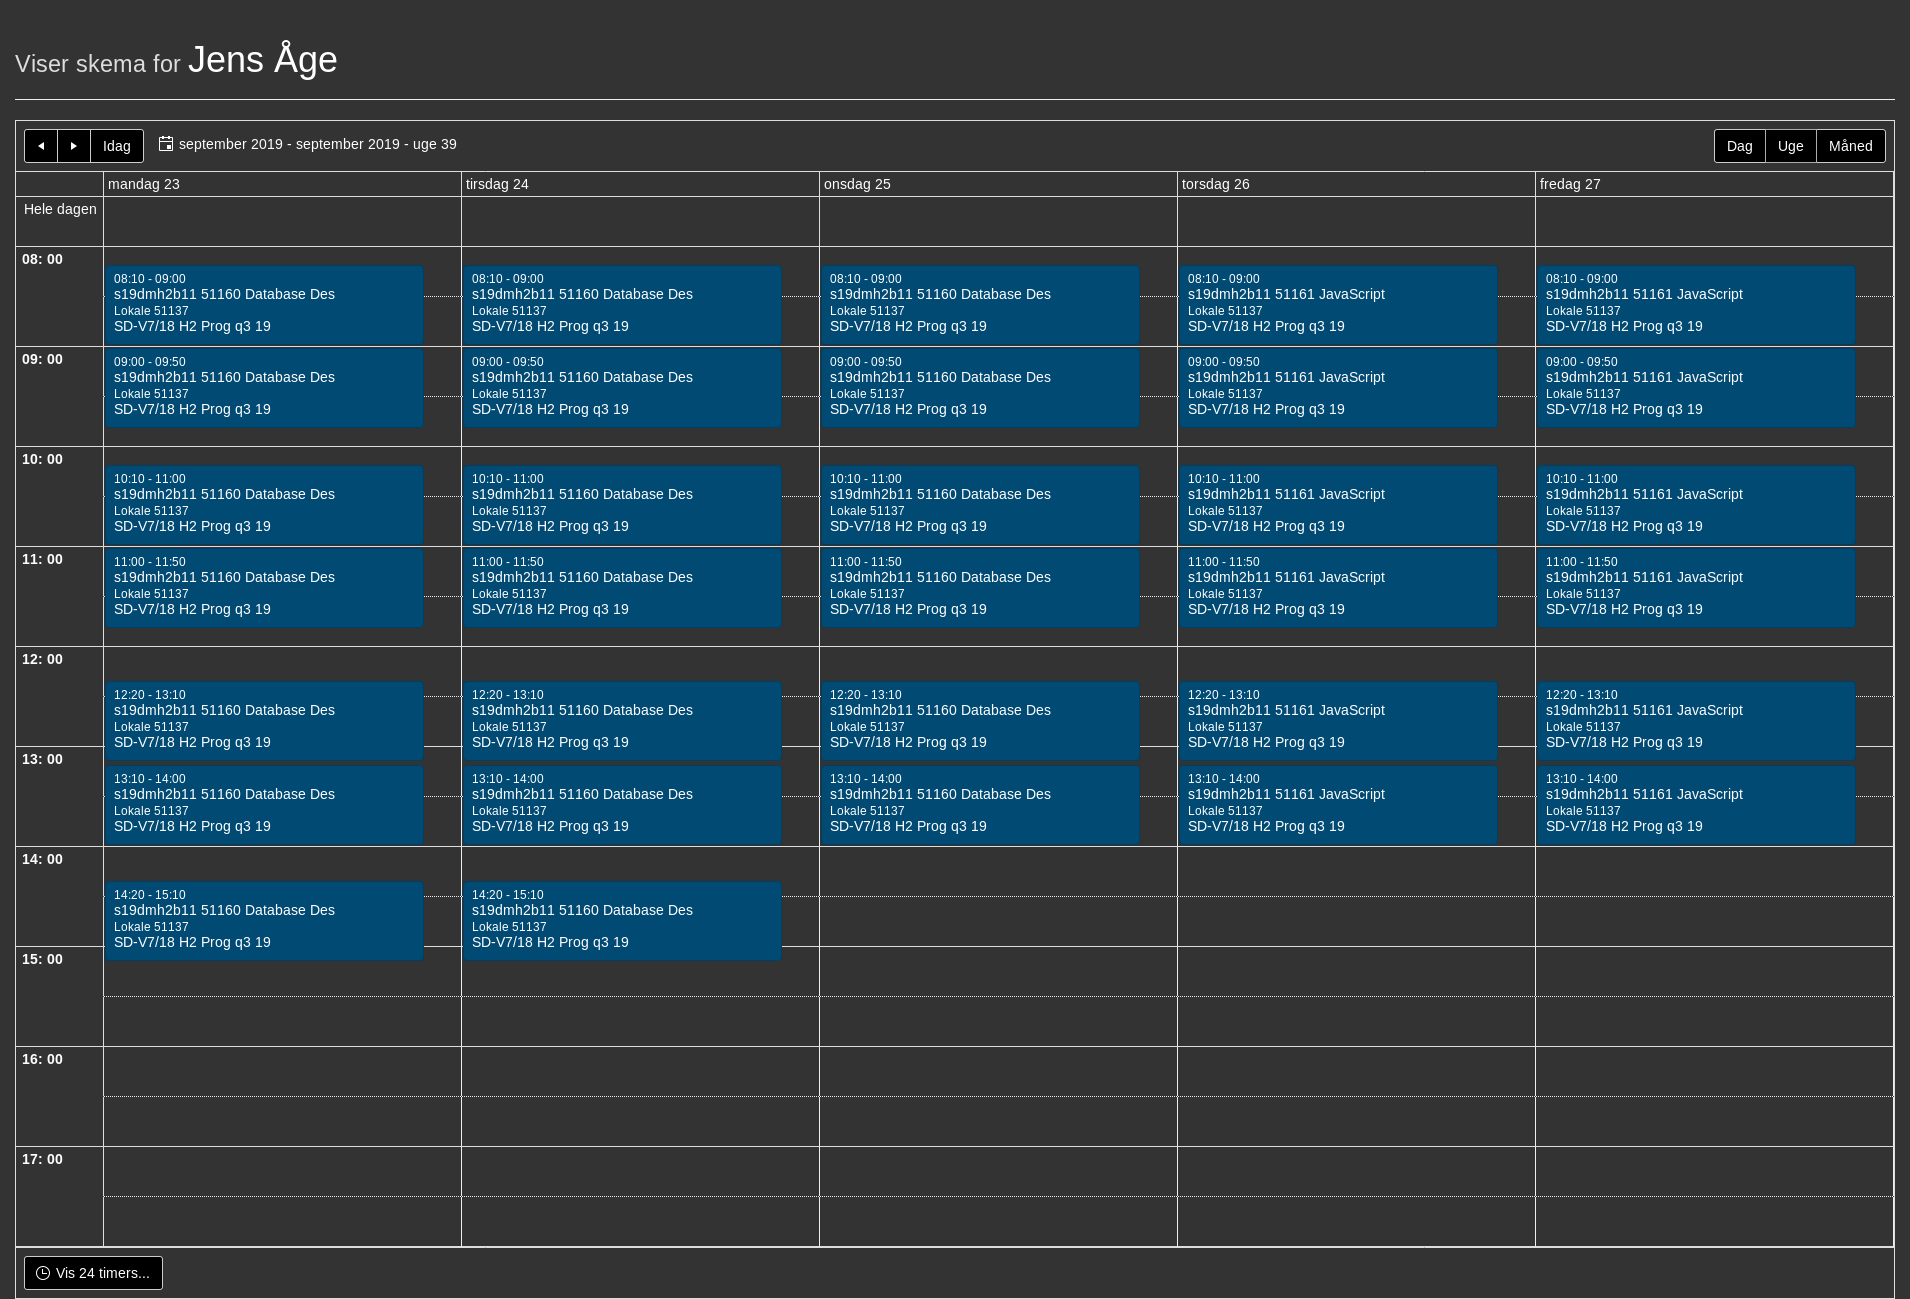Click the Vis 24 timers button
1910x1299 pixels.
93,1273
